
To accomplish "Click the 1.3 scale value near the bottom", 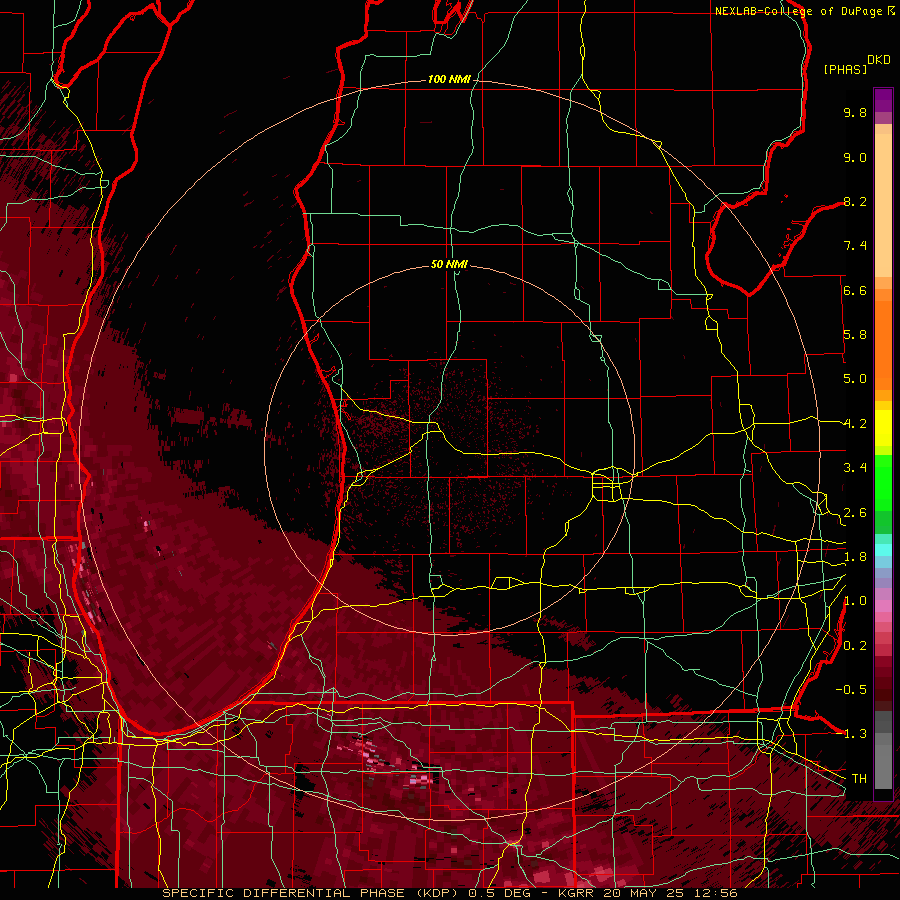I will click(855, 734).
